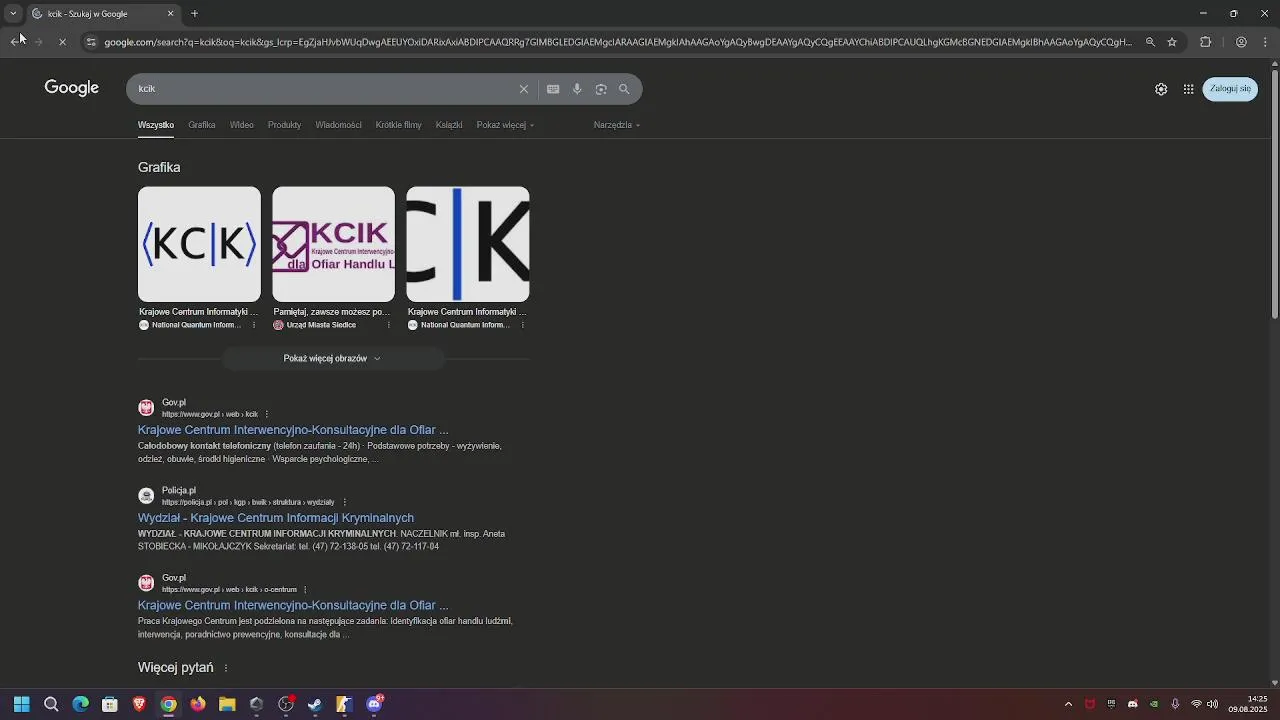Image resolution: width=1280 pixels, height=720 pixels.
Task: Open Wydział - Krajowe Centrum Informacji Kryminalnych link
Action: (x=276, y=518)
